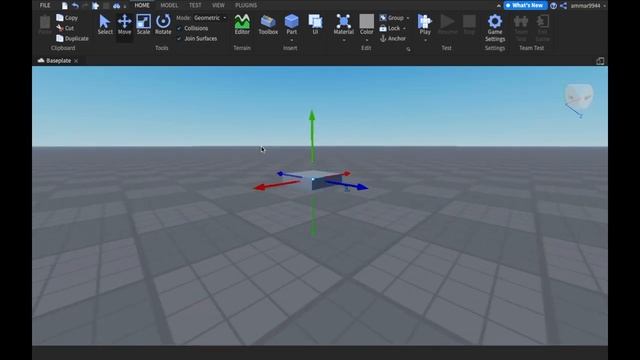Open the account dropdown arrow after the username
The height and width of the screenshot is (360, 640).
point(604,6)
